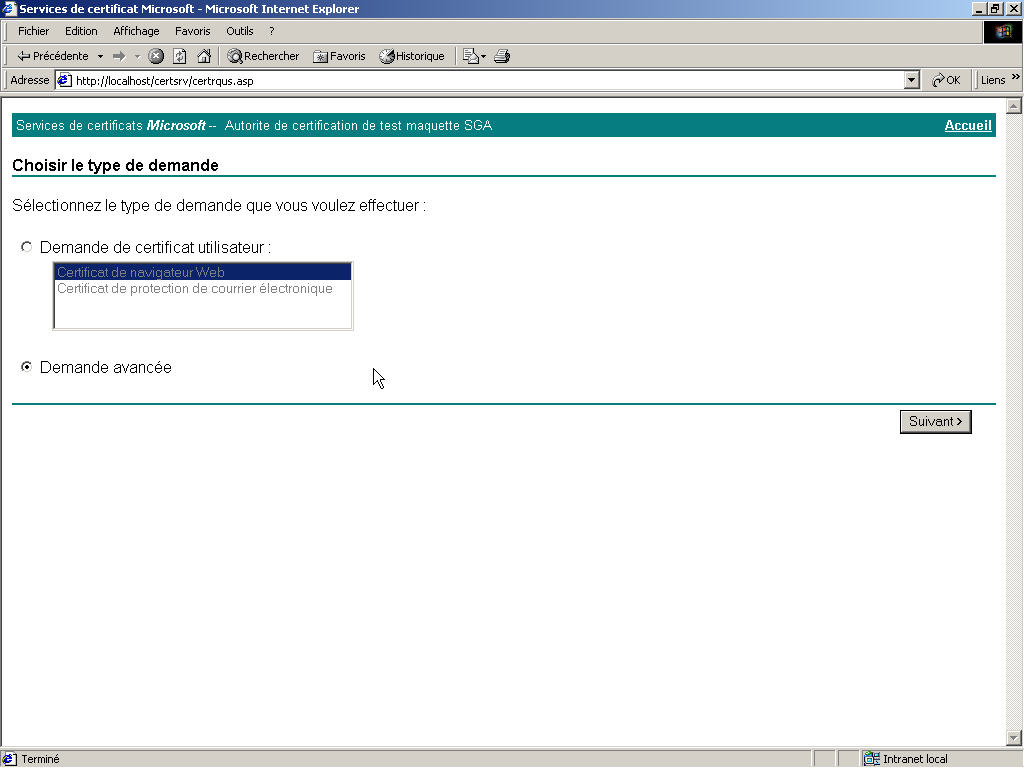Choose Certificat de navigateur Web list item
This screenshot has height=768, width=1024.
coord(202,272)
